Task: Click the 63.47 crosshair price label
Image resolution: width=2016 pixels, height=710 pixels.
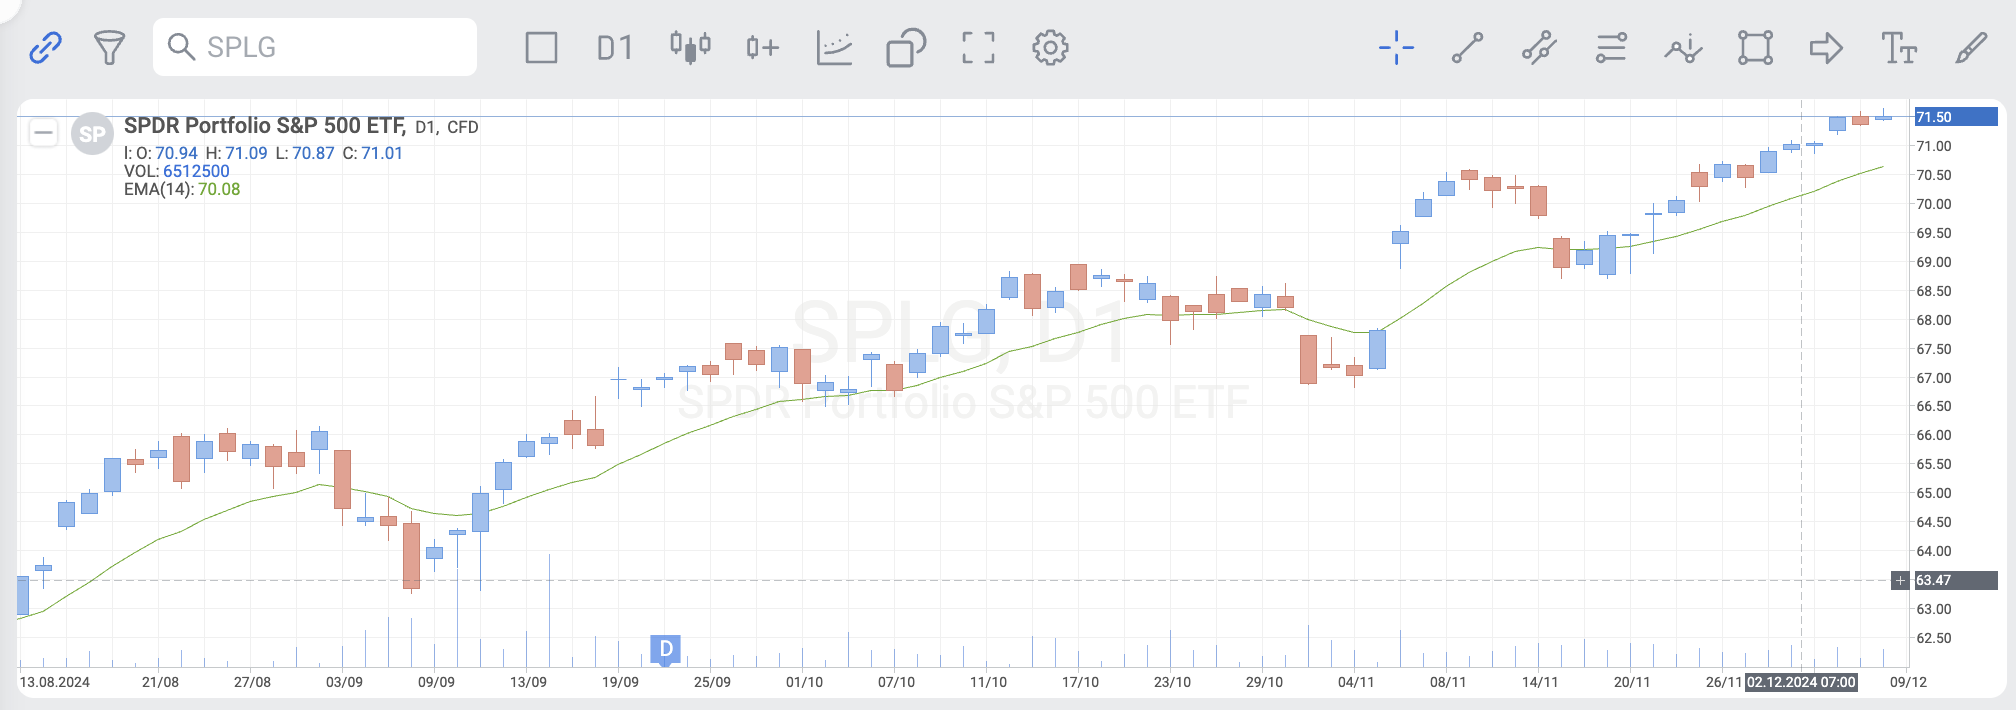Action: [1955, 580]
